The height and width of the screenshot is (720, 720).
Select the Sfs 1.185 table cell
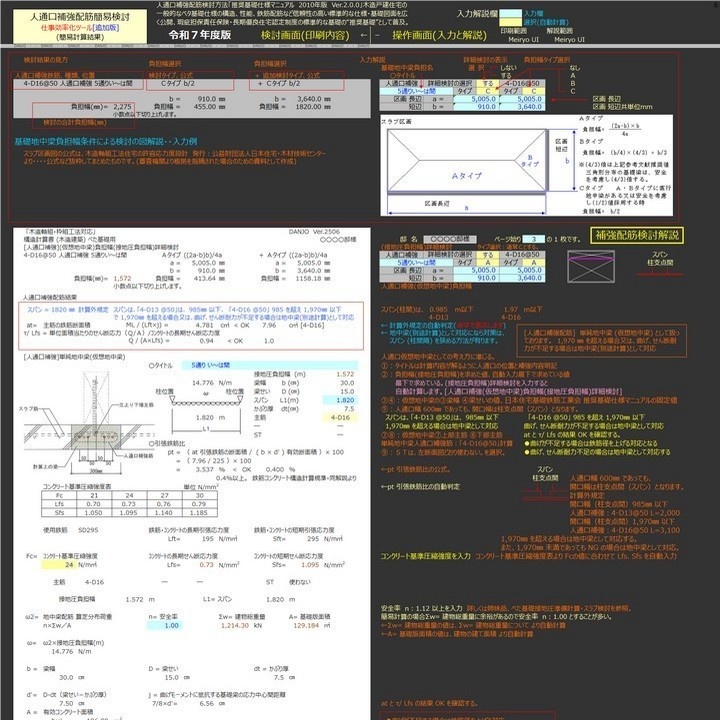click(x=200, y=513)
